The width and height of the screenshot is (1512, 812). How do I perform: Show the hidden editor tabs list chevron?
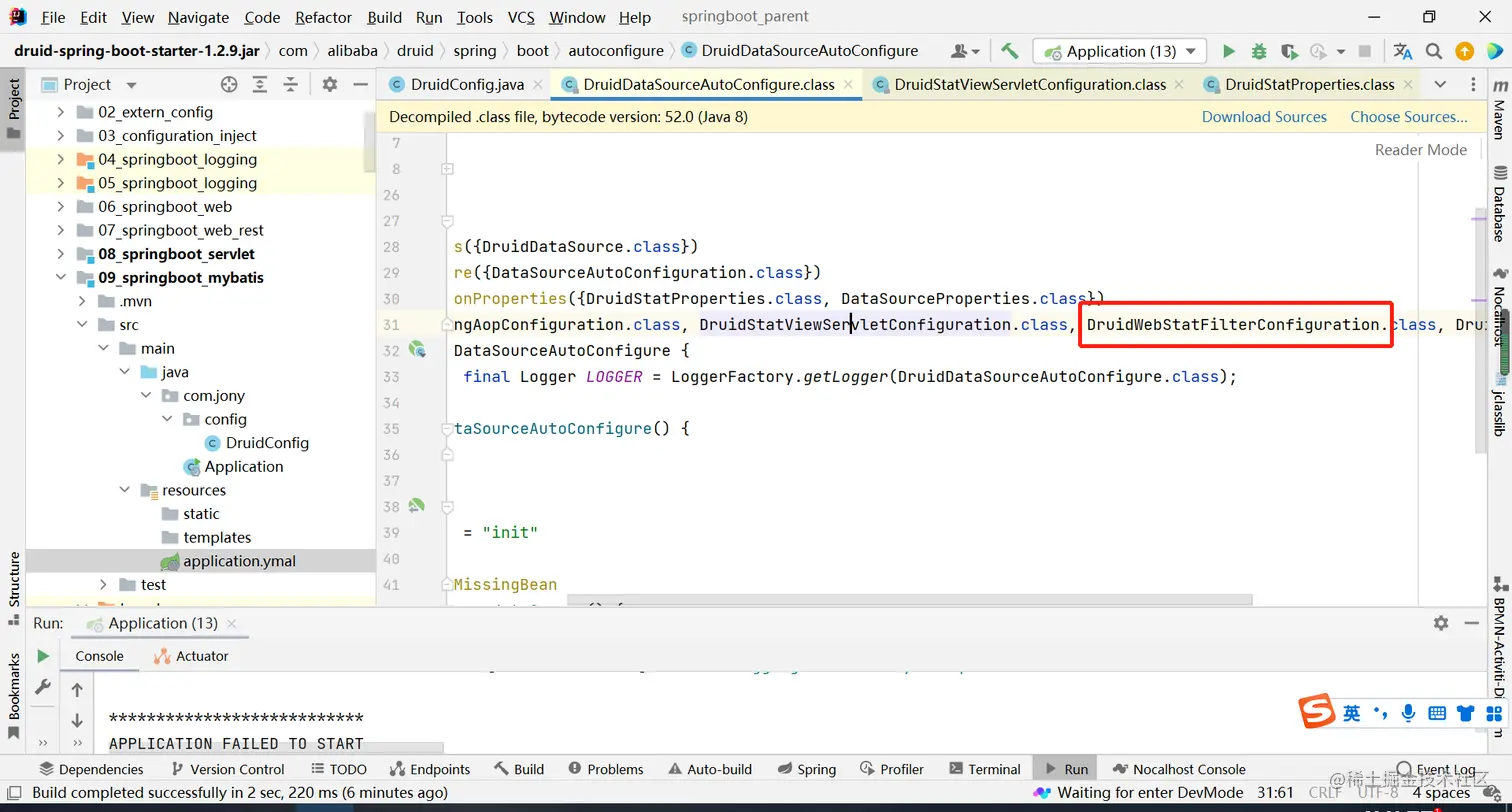point(1440,85)
